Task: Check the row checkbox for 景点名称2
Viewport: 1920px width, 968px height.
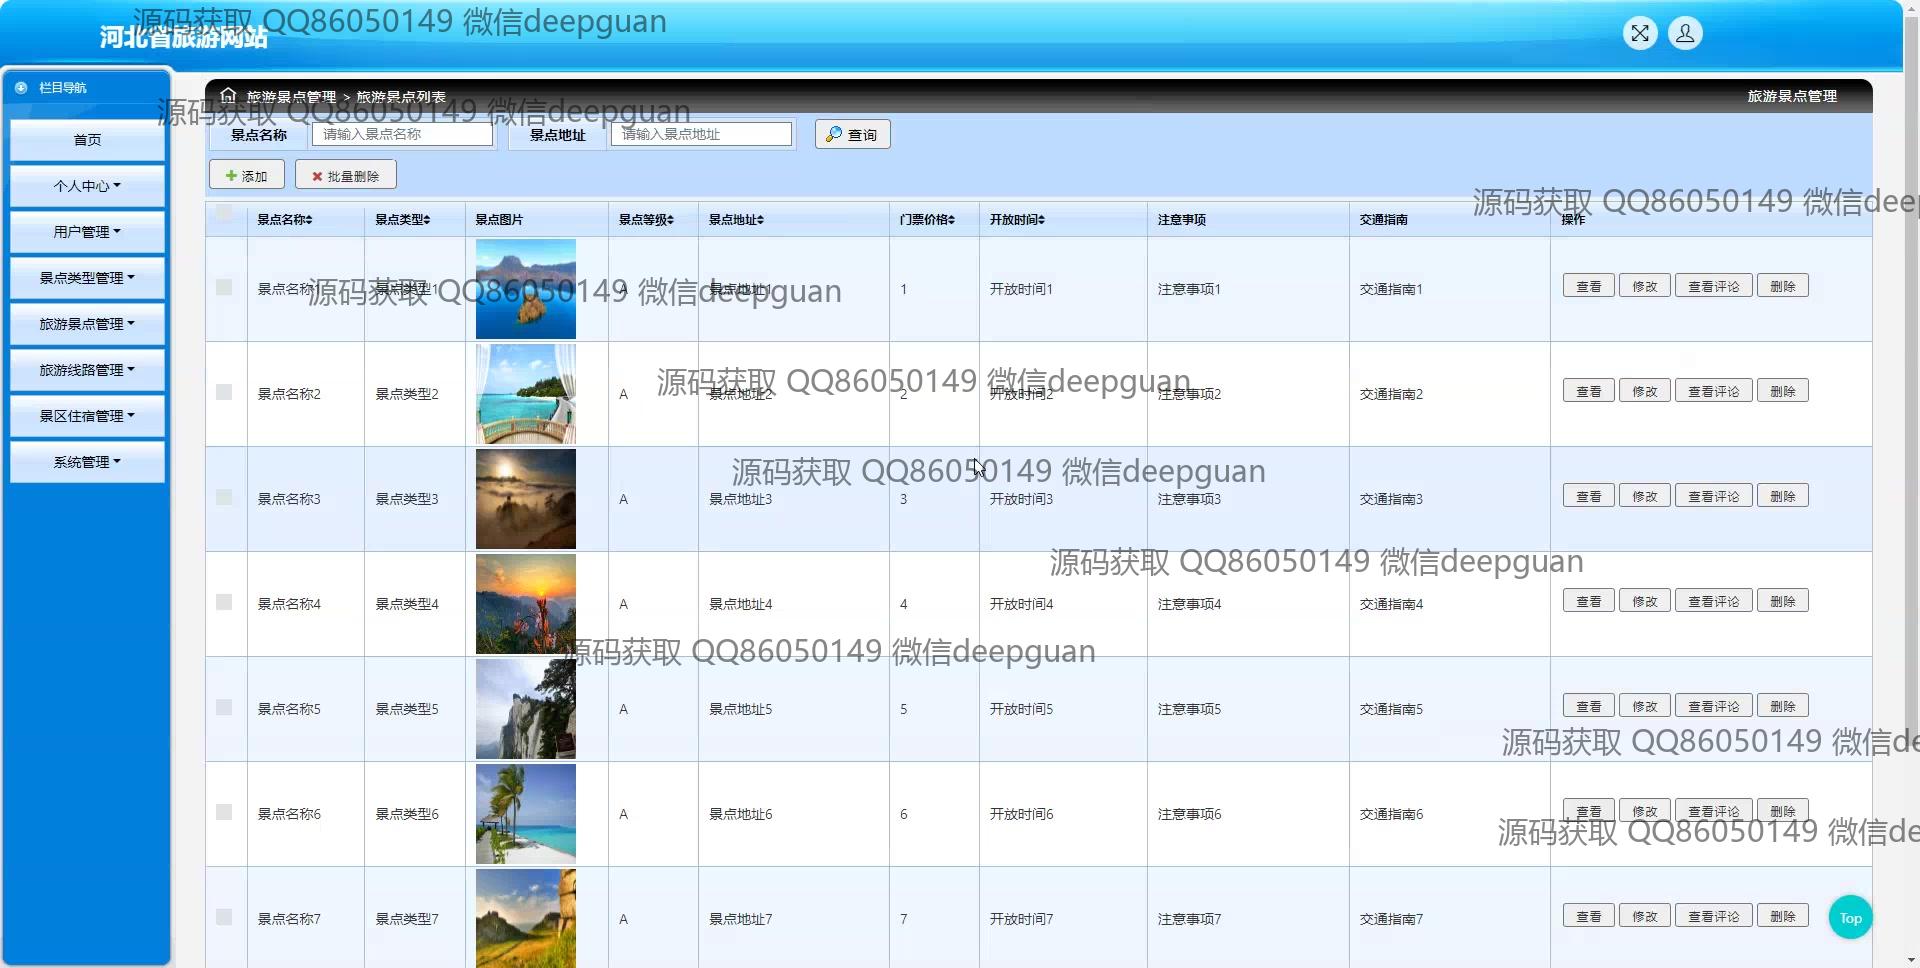Action: pos(224,393)
